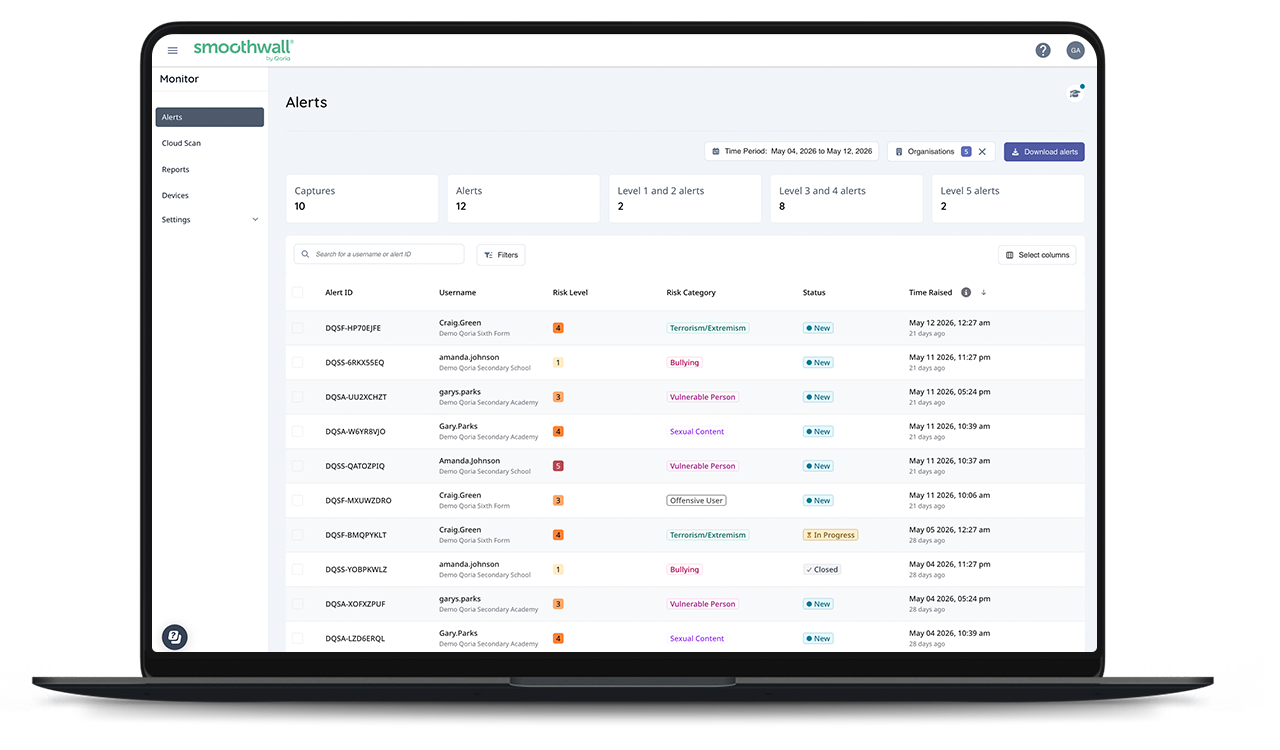Screen dimensions: 1280x750
Task: Click New status for DQSA-UU2XCHZT
Action: [x=818, y=397]
